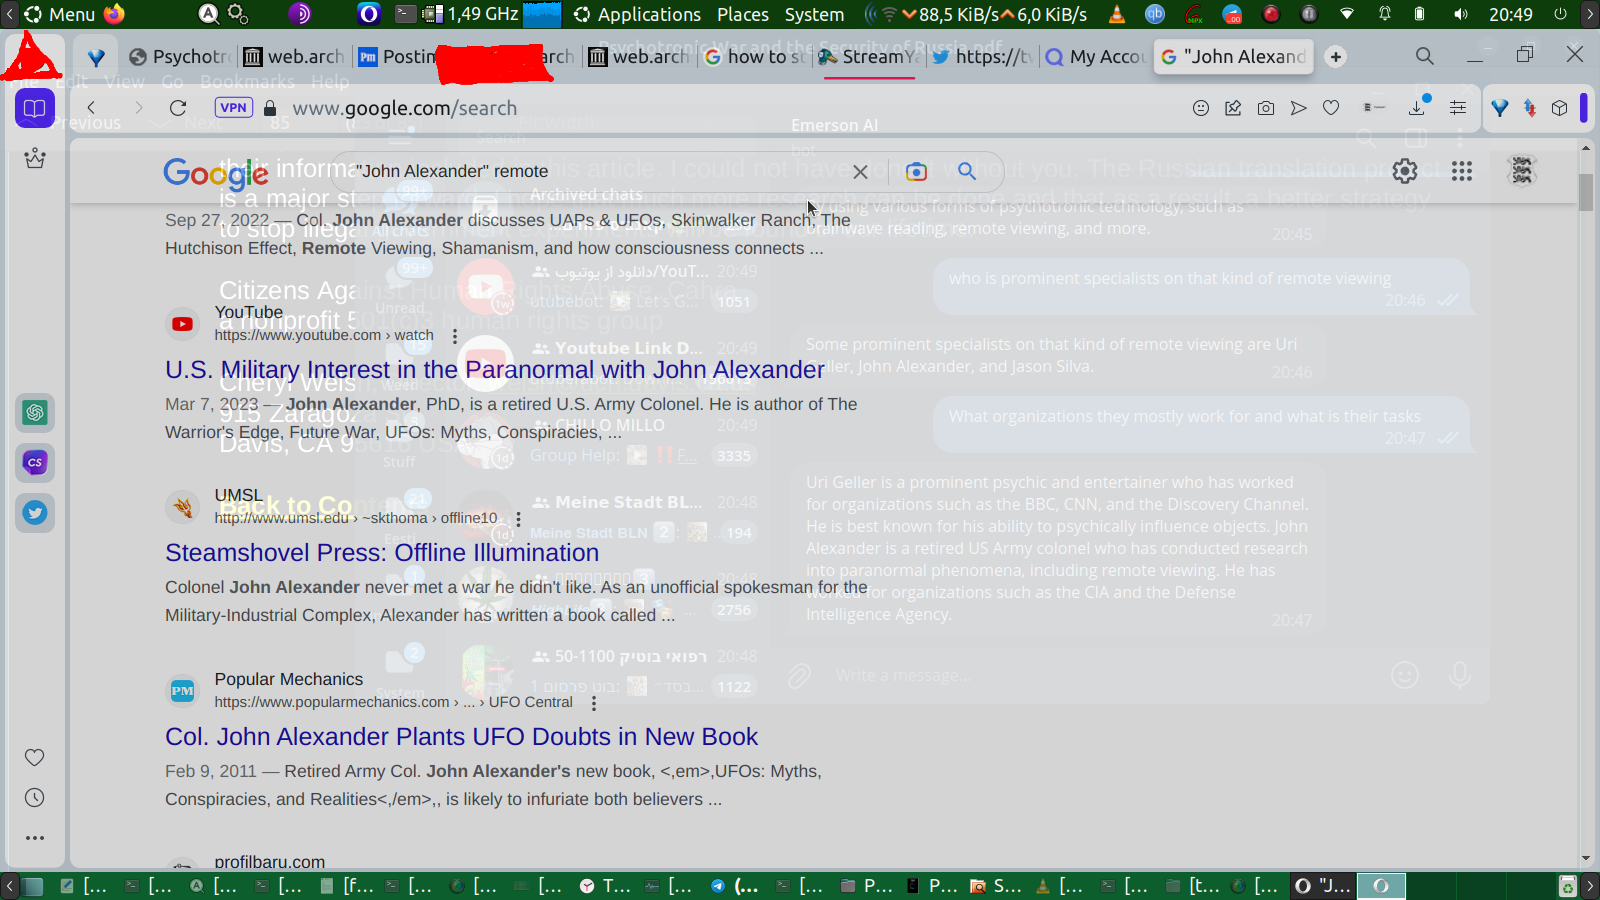Search by image with the Google Lens camera
The image size is (1600, 900).
(x=916, y=171)
